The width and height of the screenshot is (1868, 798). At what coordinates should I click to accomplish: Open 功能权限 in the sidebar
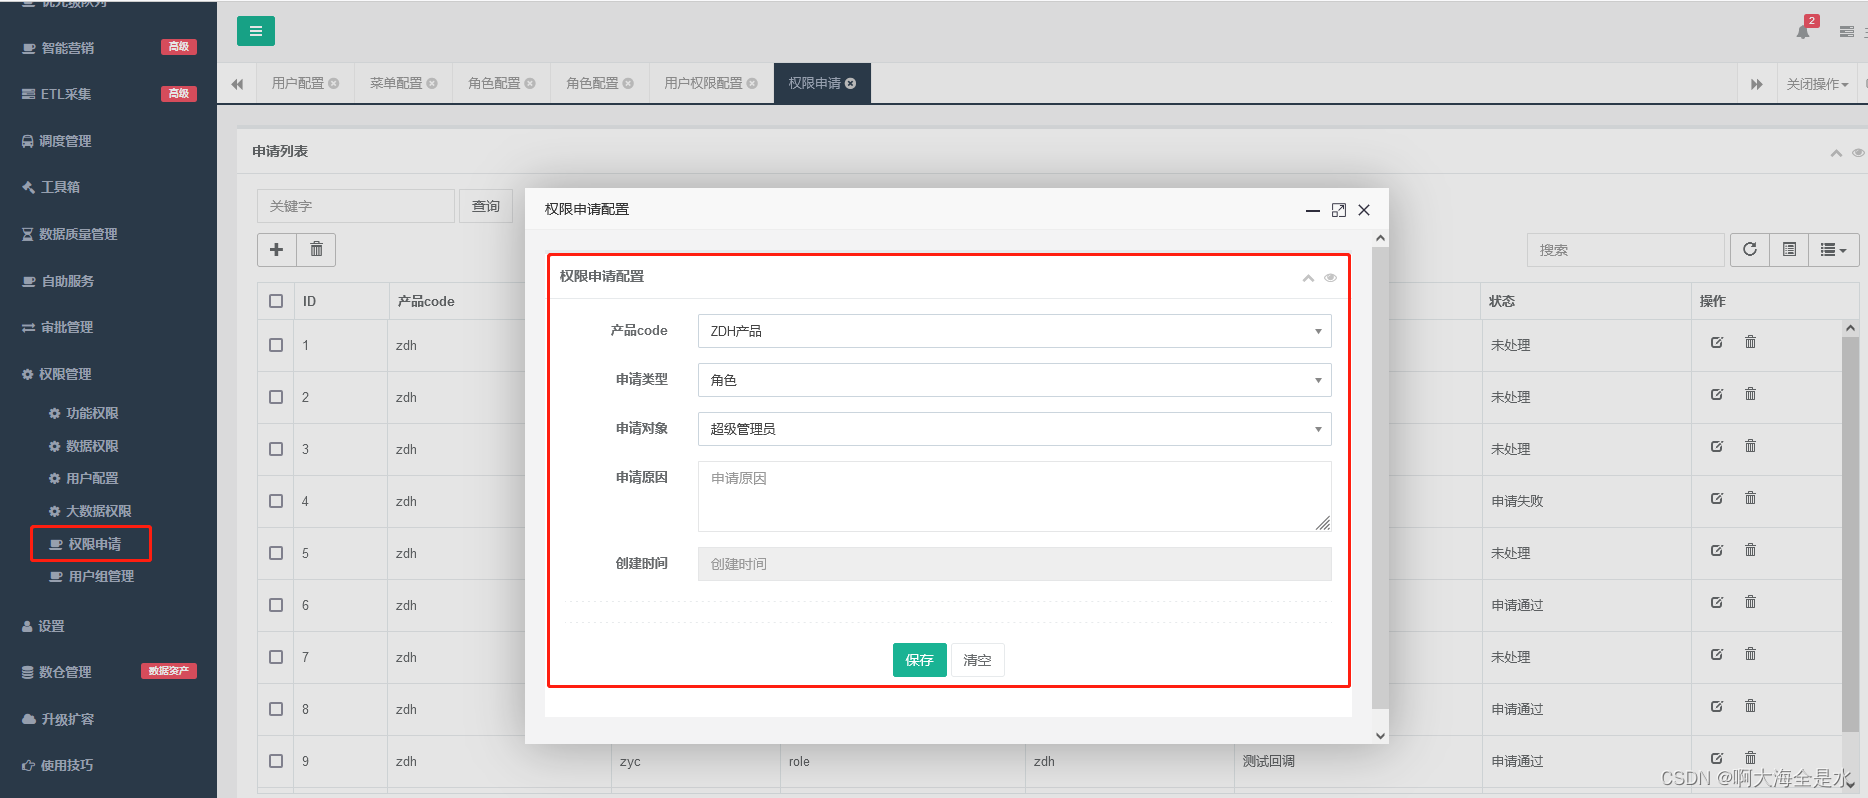pyautogui.click(x=92, y=413)
